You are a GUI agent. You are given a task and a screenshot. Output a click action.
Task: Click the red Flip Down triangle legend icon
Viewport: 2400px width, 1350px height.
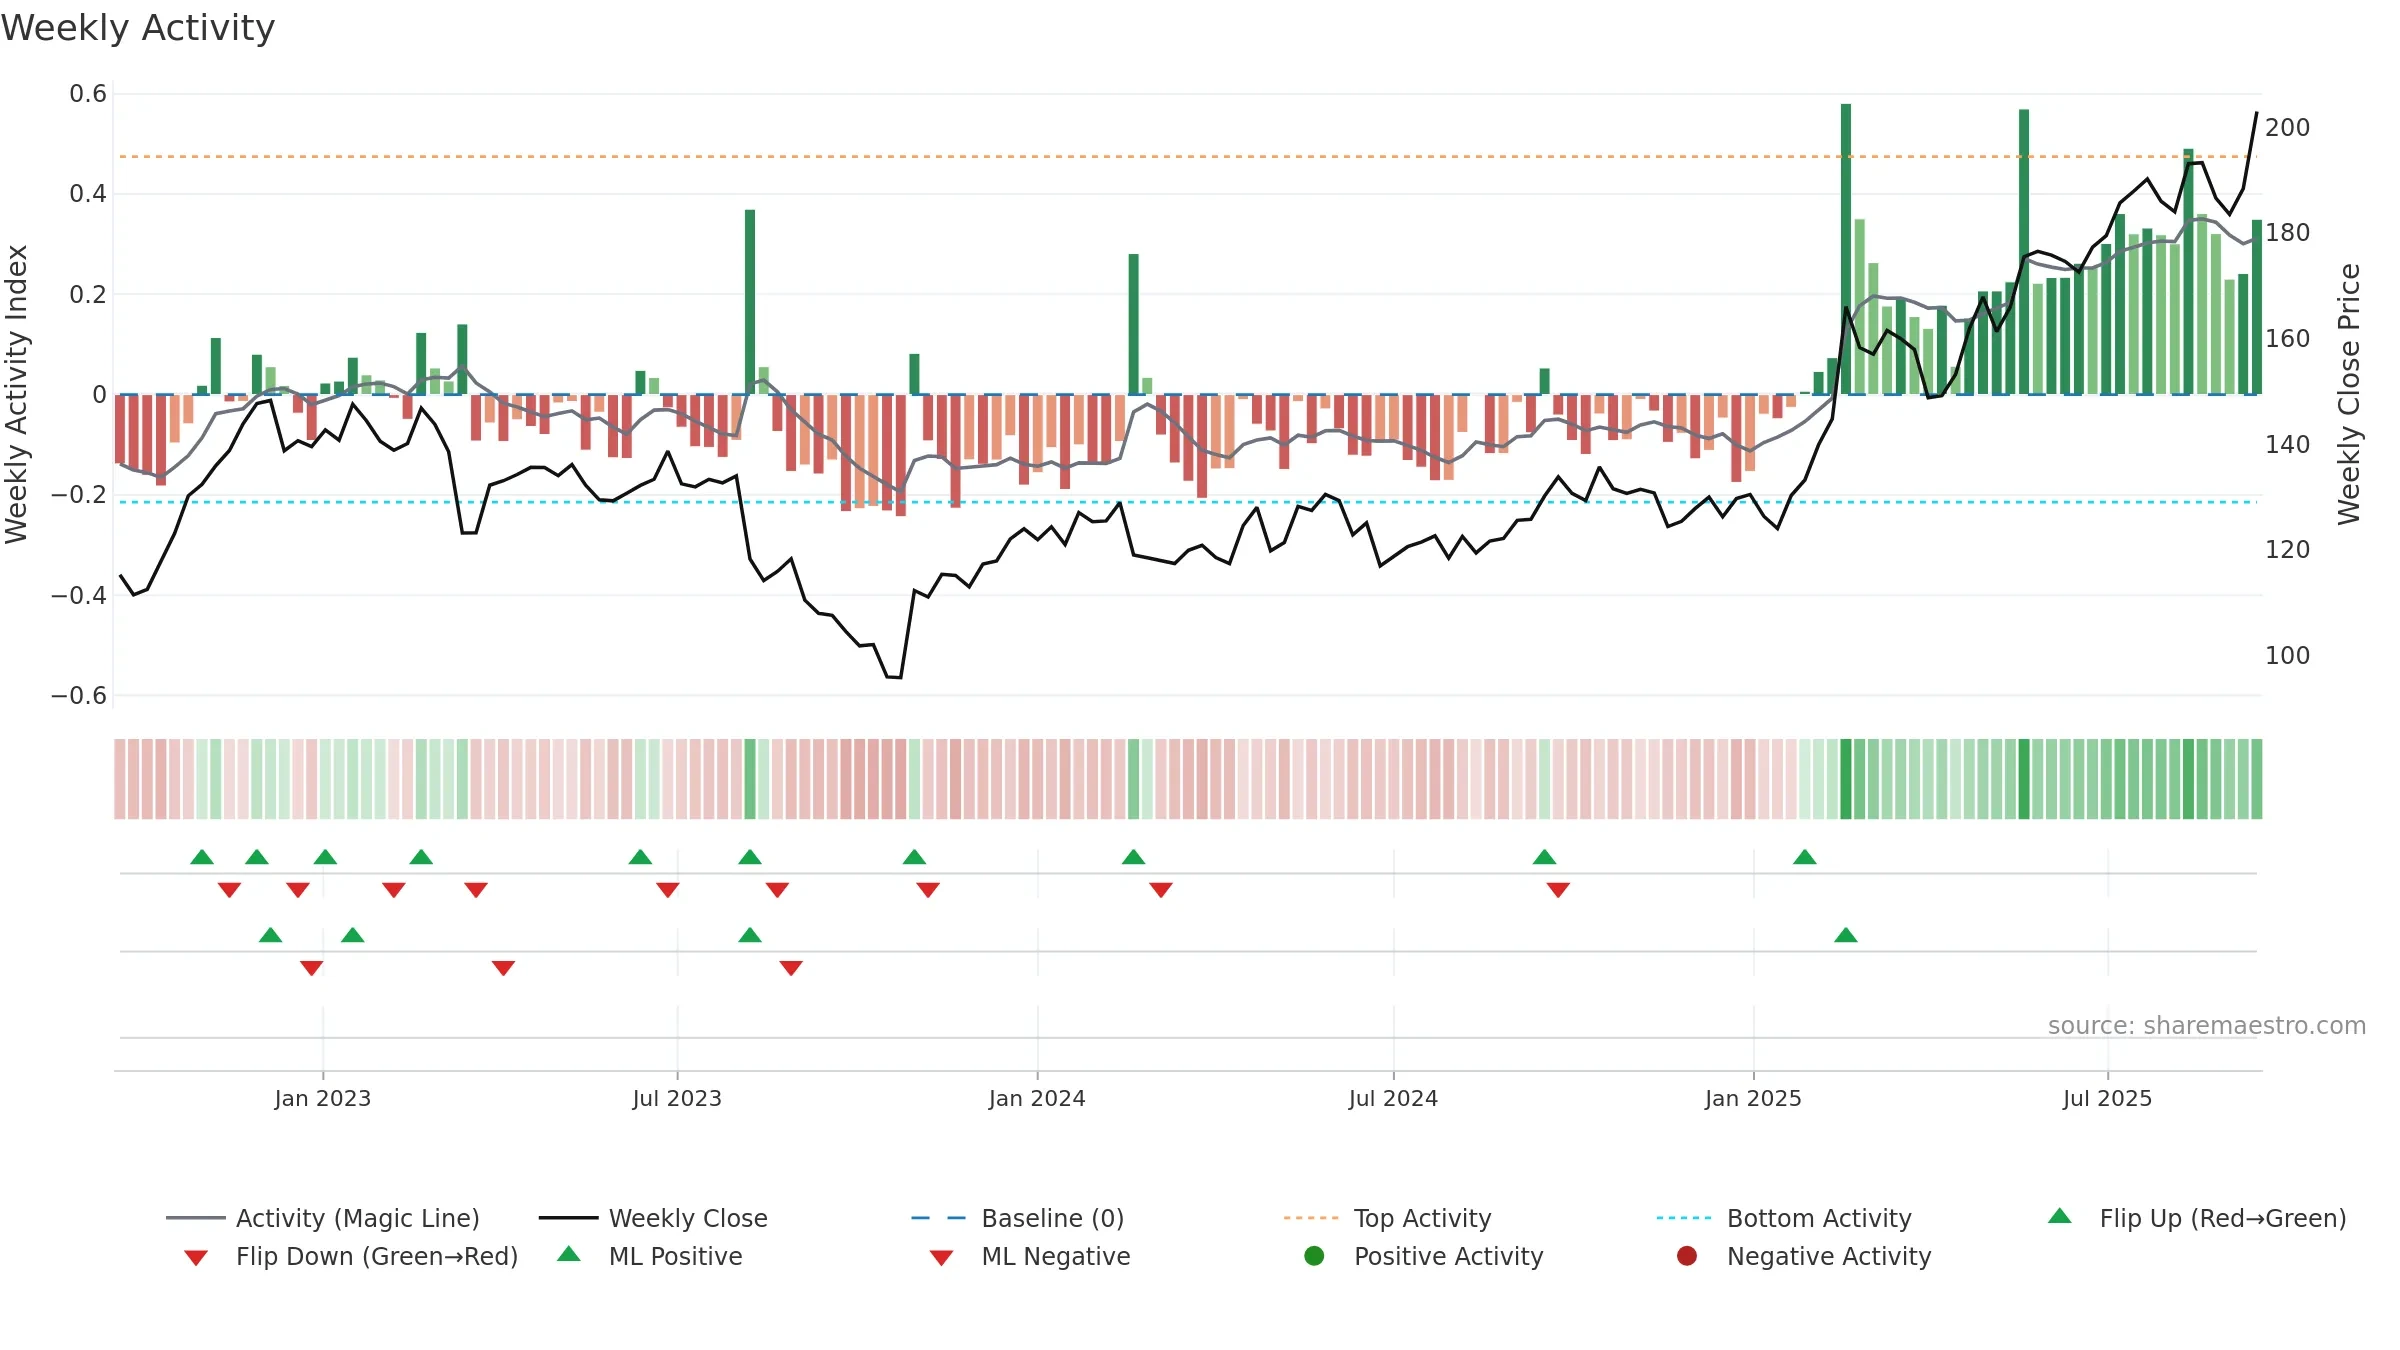[196, 1258]
